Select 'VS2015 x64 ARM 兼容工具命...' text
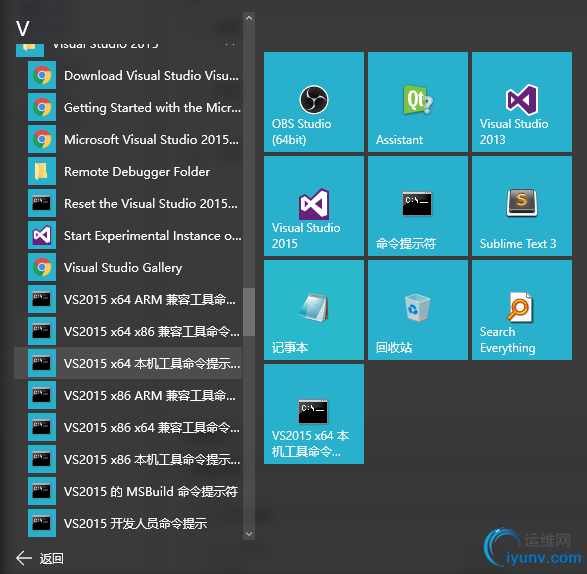587x574 pixels. pyautogui.click(x=150, y=300)
